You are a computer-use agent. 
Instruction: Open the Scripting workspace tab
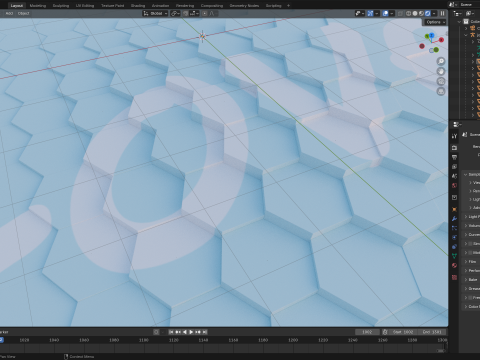click(x=273, y=5)
